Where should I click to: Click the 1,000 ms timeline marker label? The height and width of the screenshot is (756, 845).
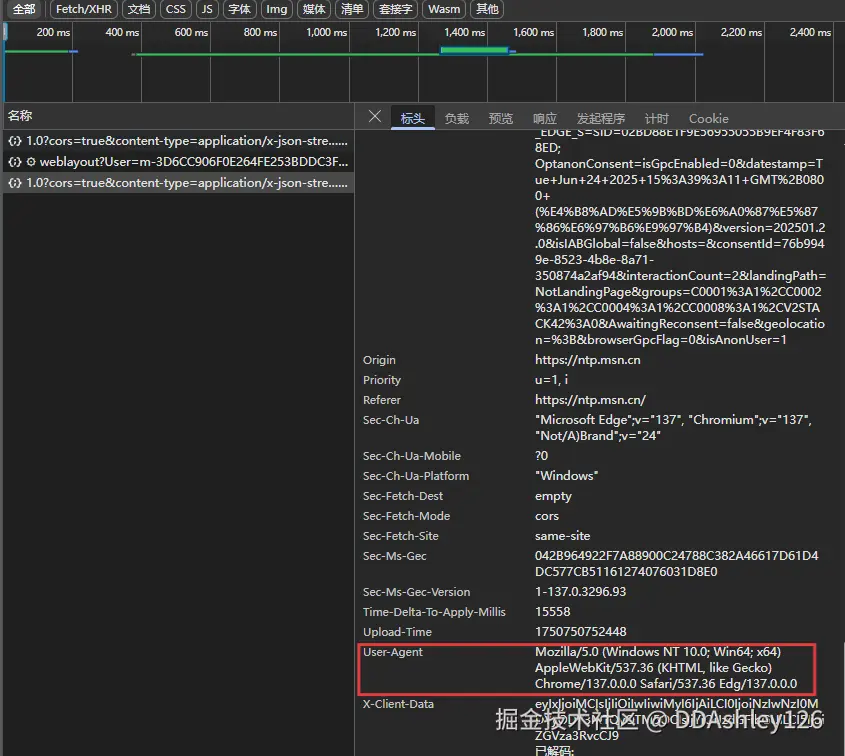(x=327, y=32)
